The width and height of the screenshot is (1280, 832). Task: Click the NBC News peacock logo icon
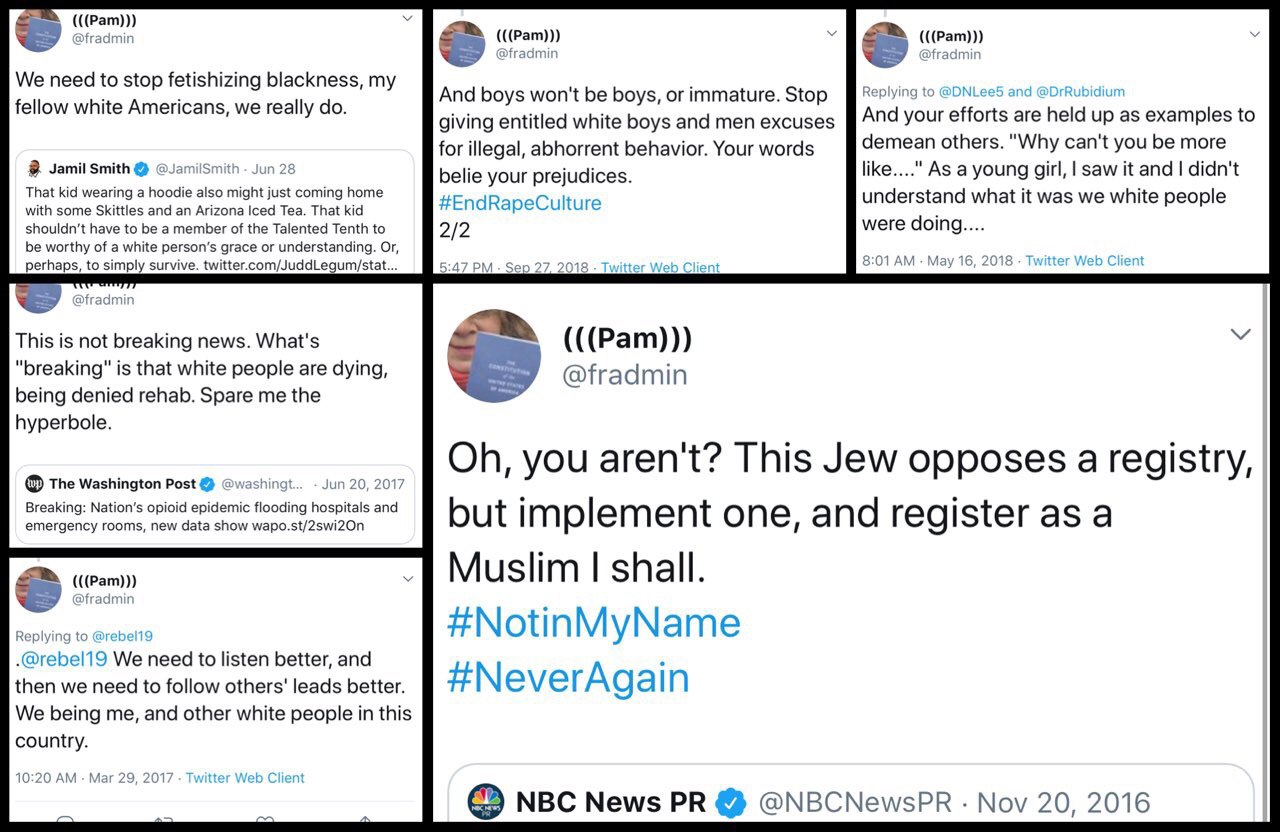486,802
